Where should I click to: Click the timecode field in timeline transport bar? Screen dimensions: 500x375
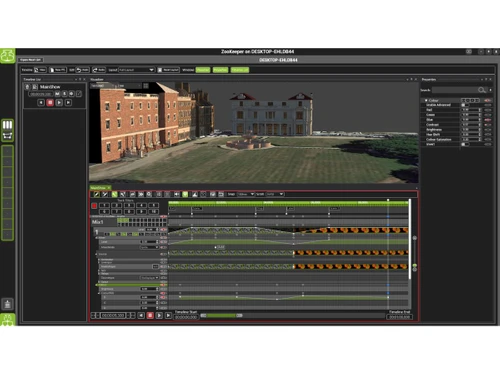pyautogui.click(x=113, y=315)
